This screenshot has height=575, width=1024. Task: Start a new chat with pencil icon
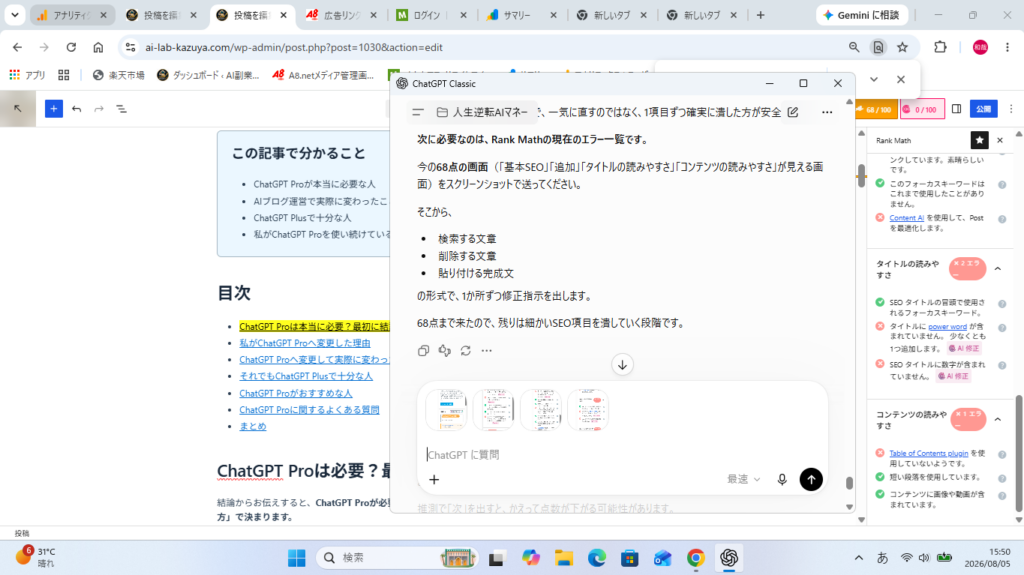(x=793, y=112)
